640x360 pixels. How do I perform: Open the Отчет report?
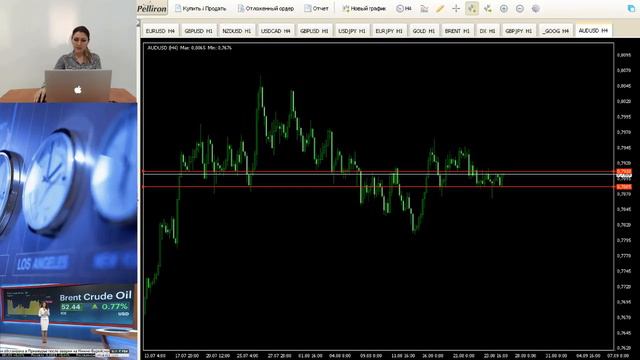click(316, 8)
